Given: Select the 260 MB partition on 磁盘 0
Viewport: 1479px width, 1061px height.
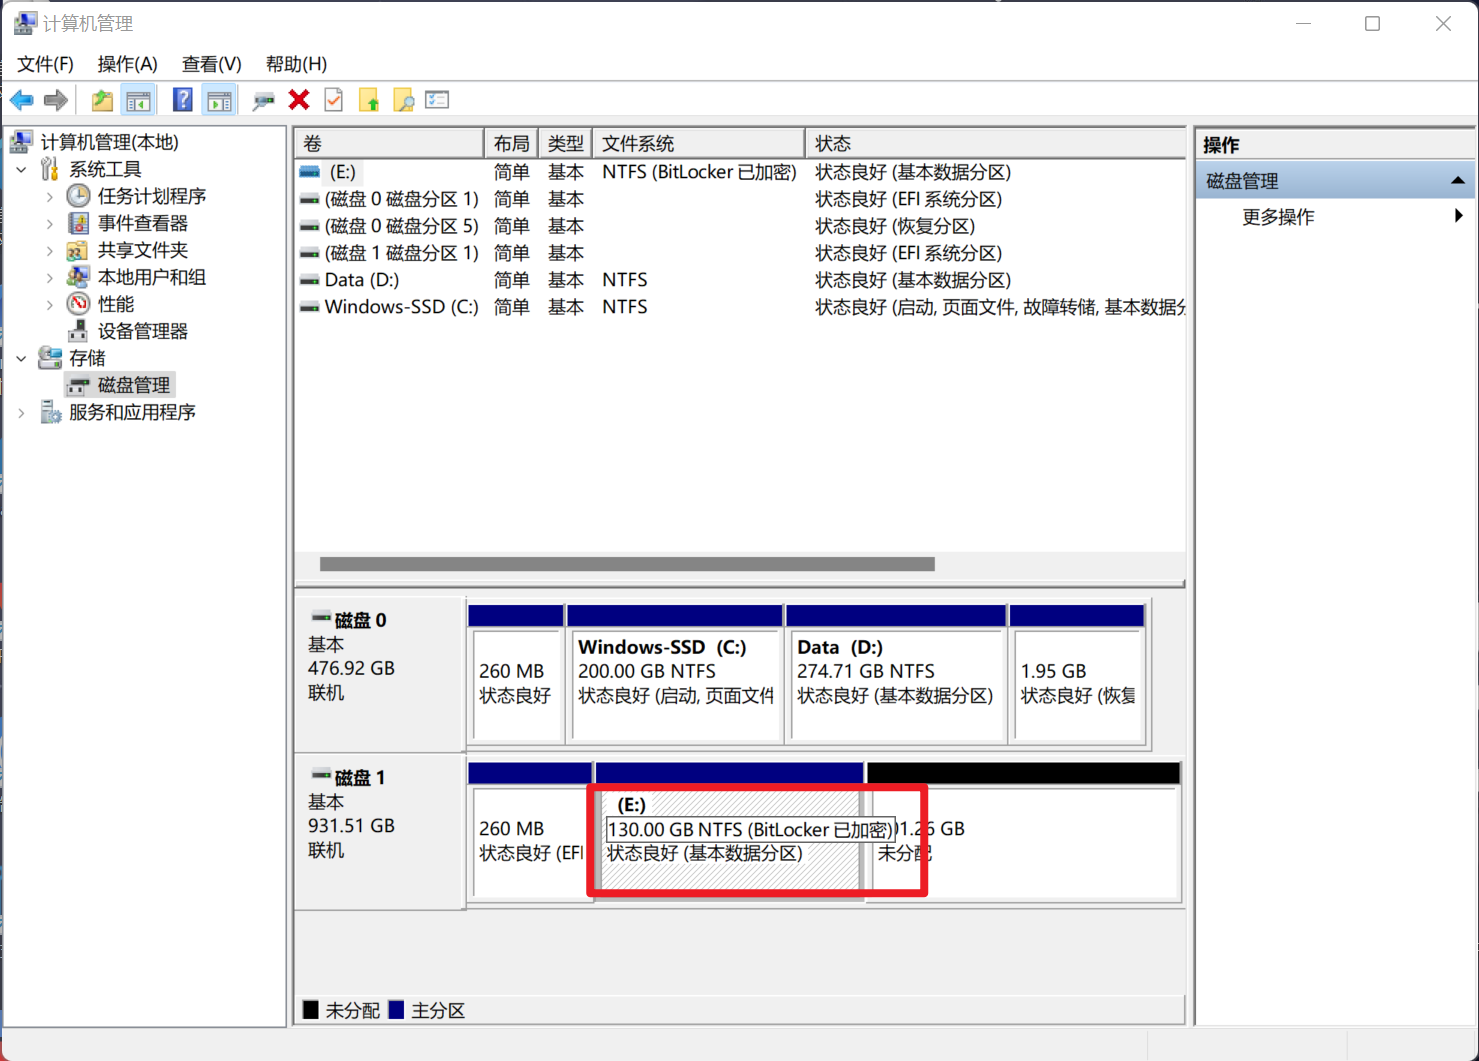Looking at the screenshot, I should (516, 685).
